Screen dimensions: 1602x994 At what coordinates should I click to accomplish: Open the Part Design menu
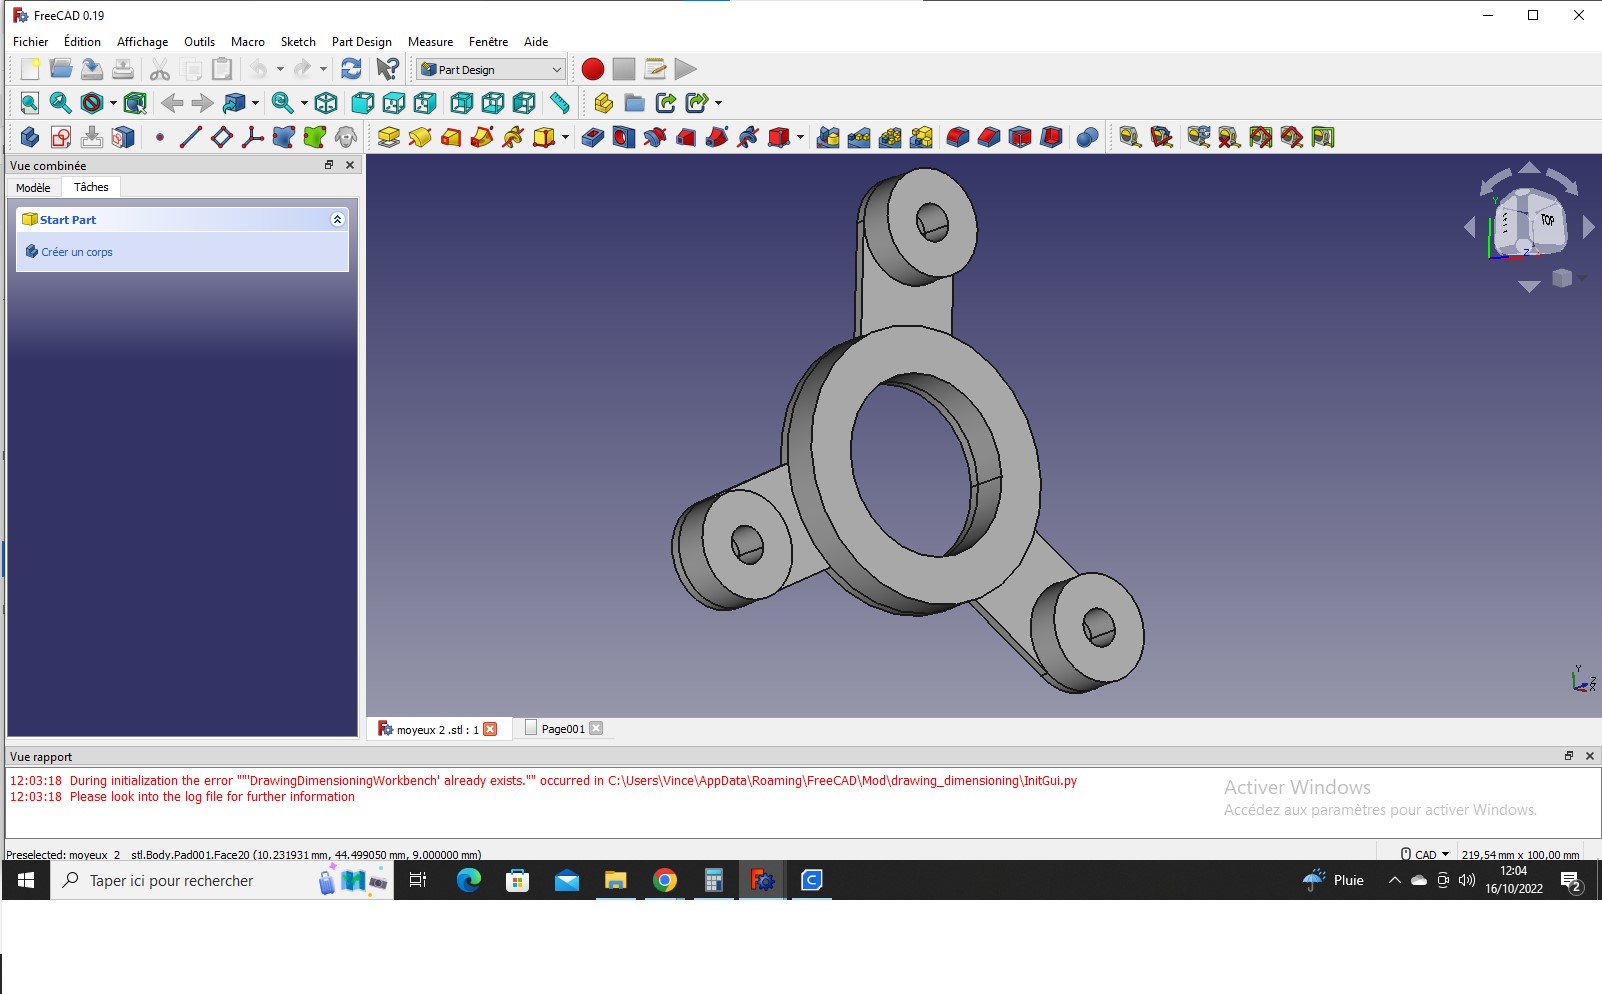pos(362,42)
